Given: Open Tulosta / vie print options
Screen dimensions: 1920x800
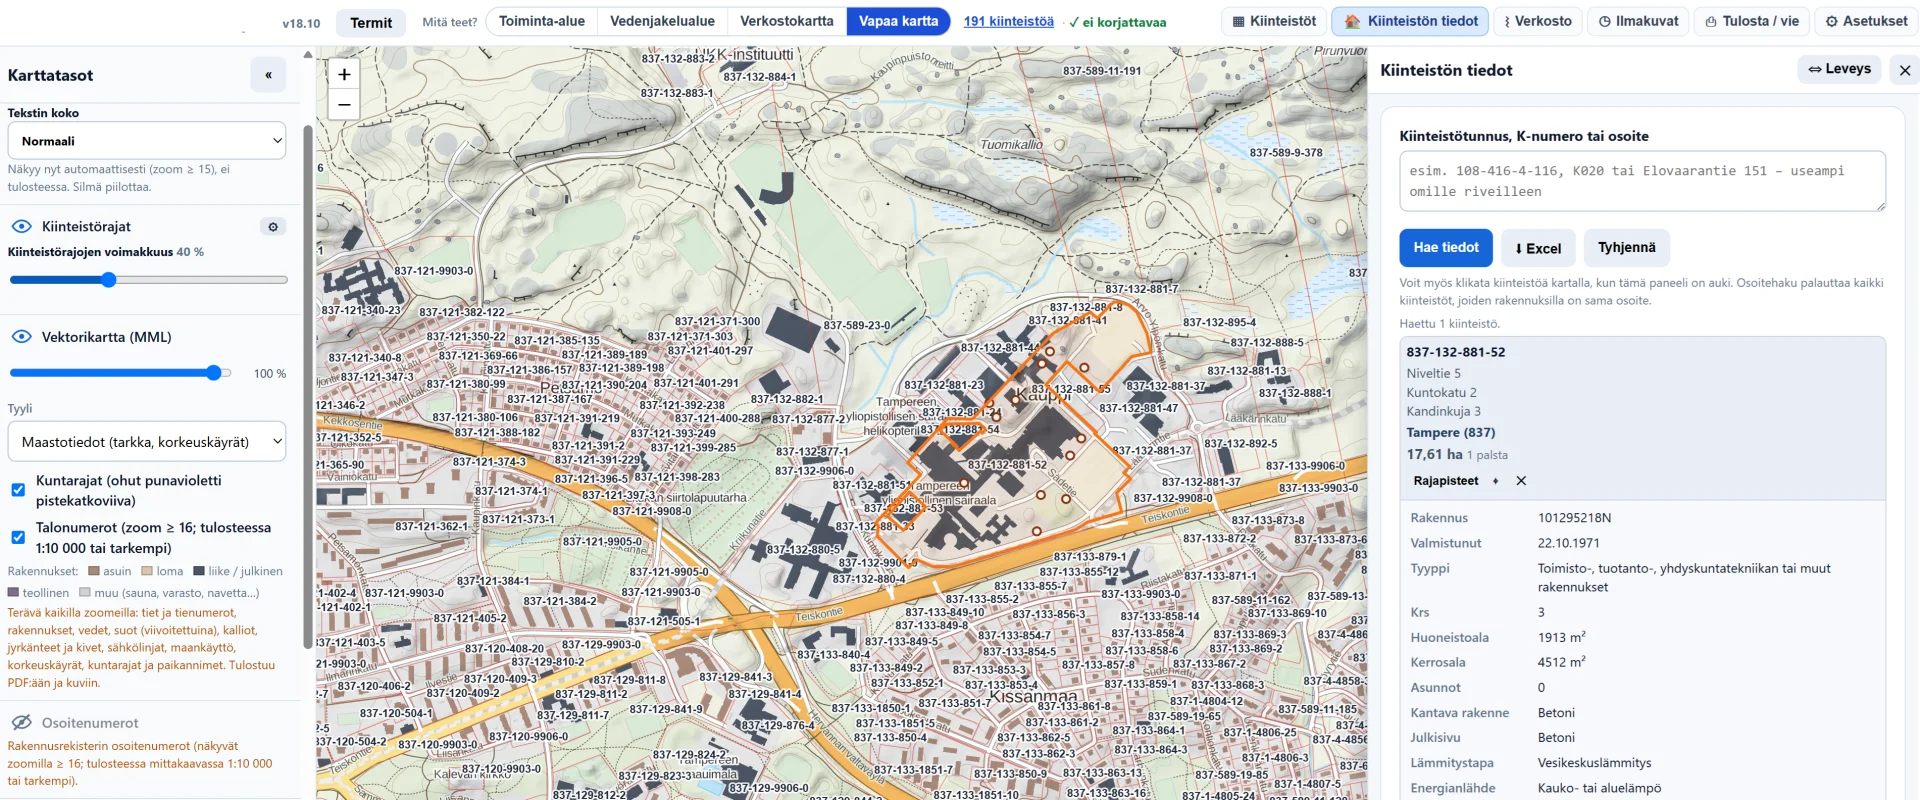Looking at the screenshot, I should pos(1752,21).
